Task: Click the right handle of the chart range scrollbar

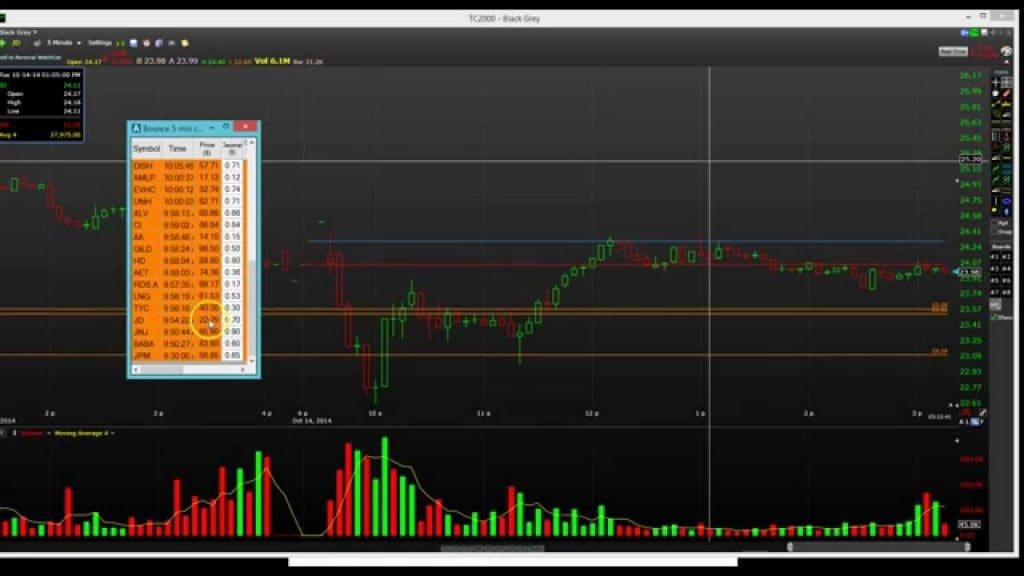Action: pyautogui.click(x=967, y=547)
